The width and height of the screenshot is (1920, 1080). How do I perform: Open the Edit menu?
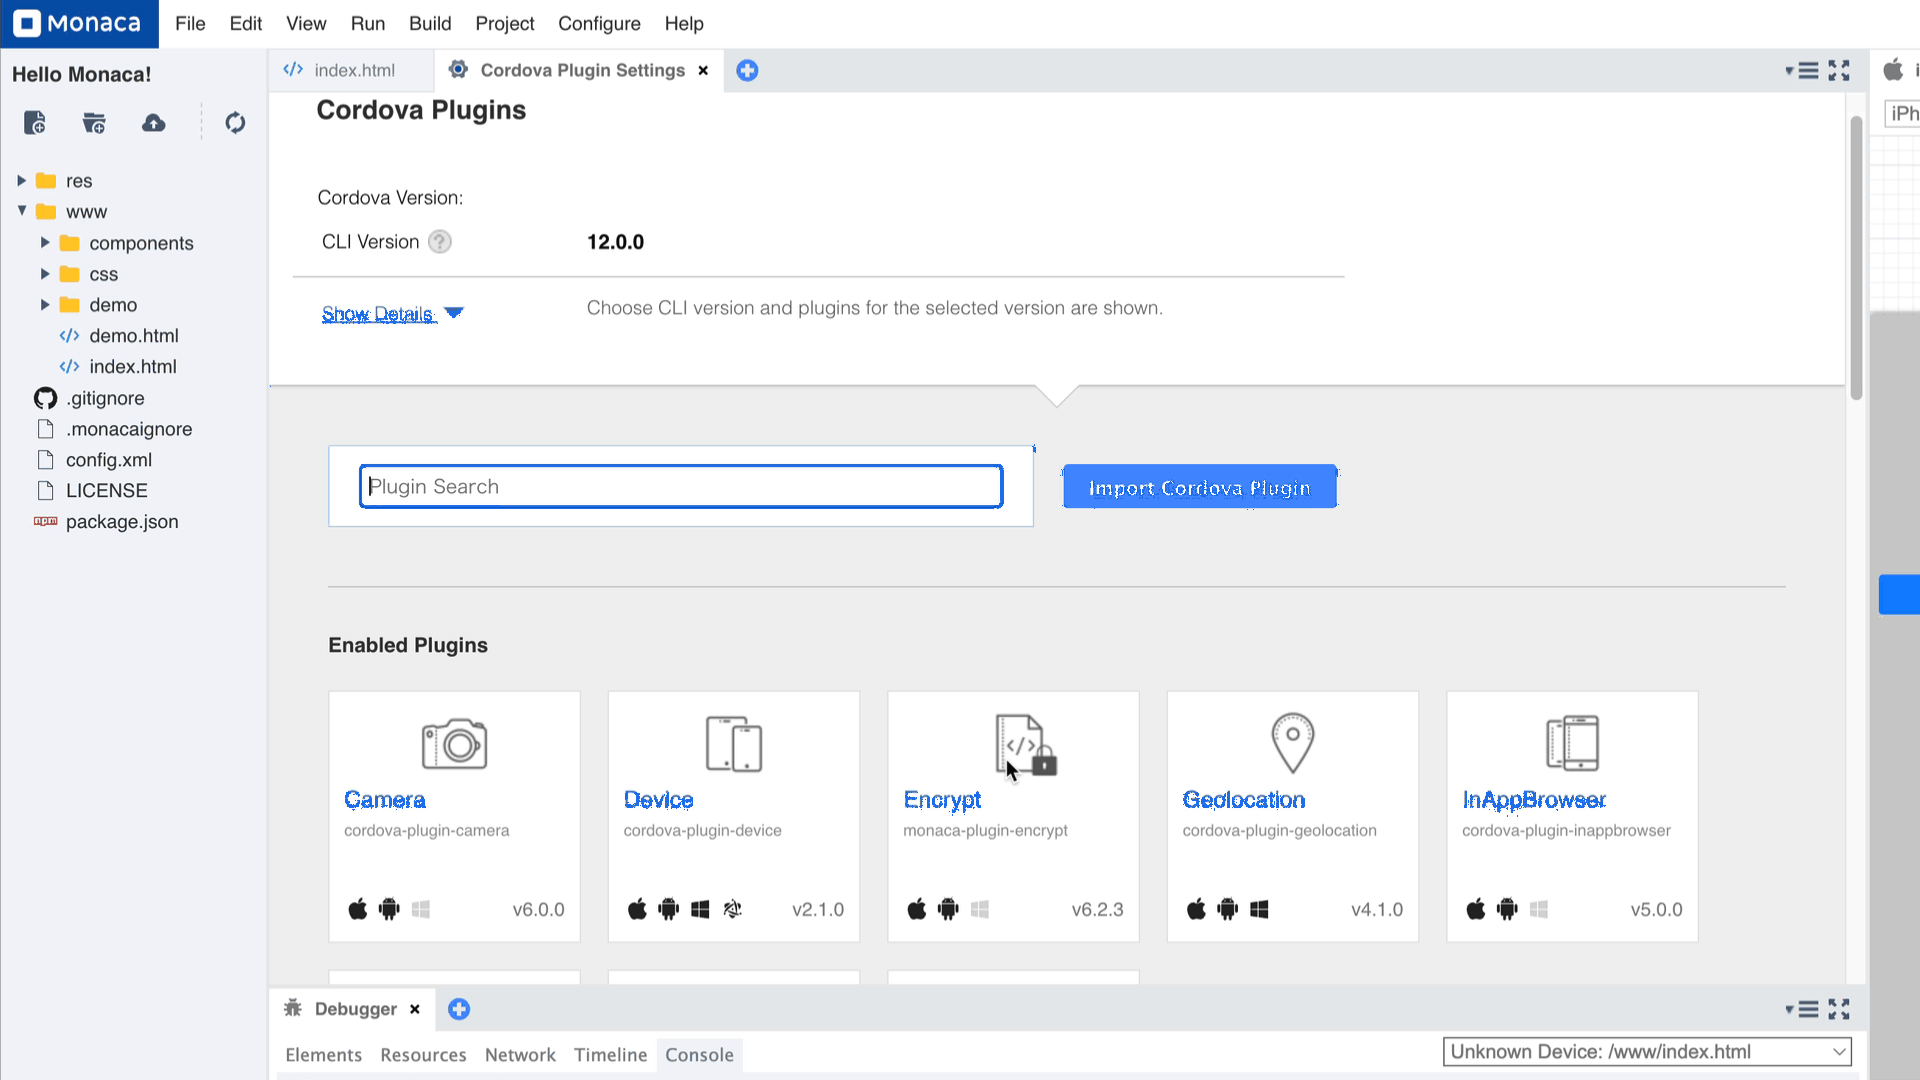click(x=245, y=23)
